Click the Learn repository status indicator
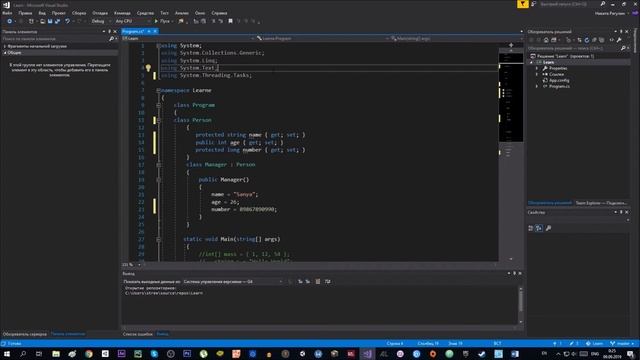 point(594,344)
